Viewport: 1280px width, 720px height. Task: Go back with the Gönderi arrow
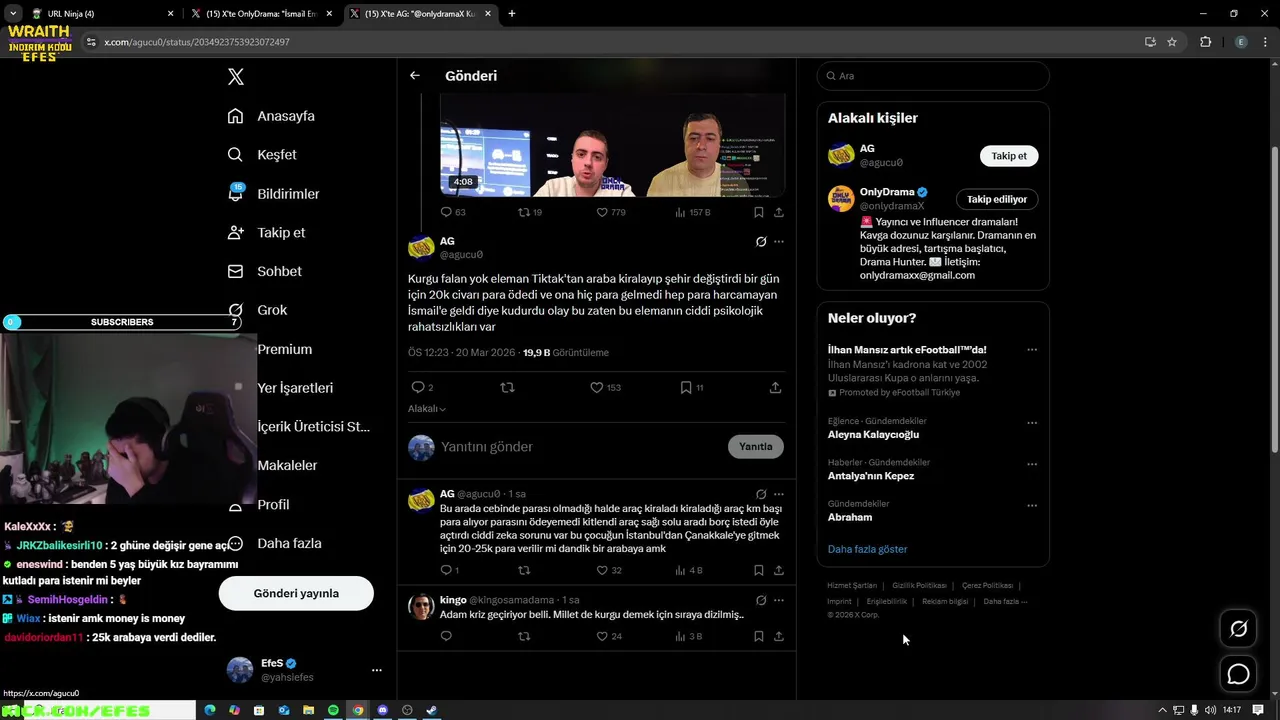point(415,76)
